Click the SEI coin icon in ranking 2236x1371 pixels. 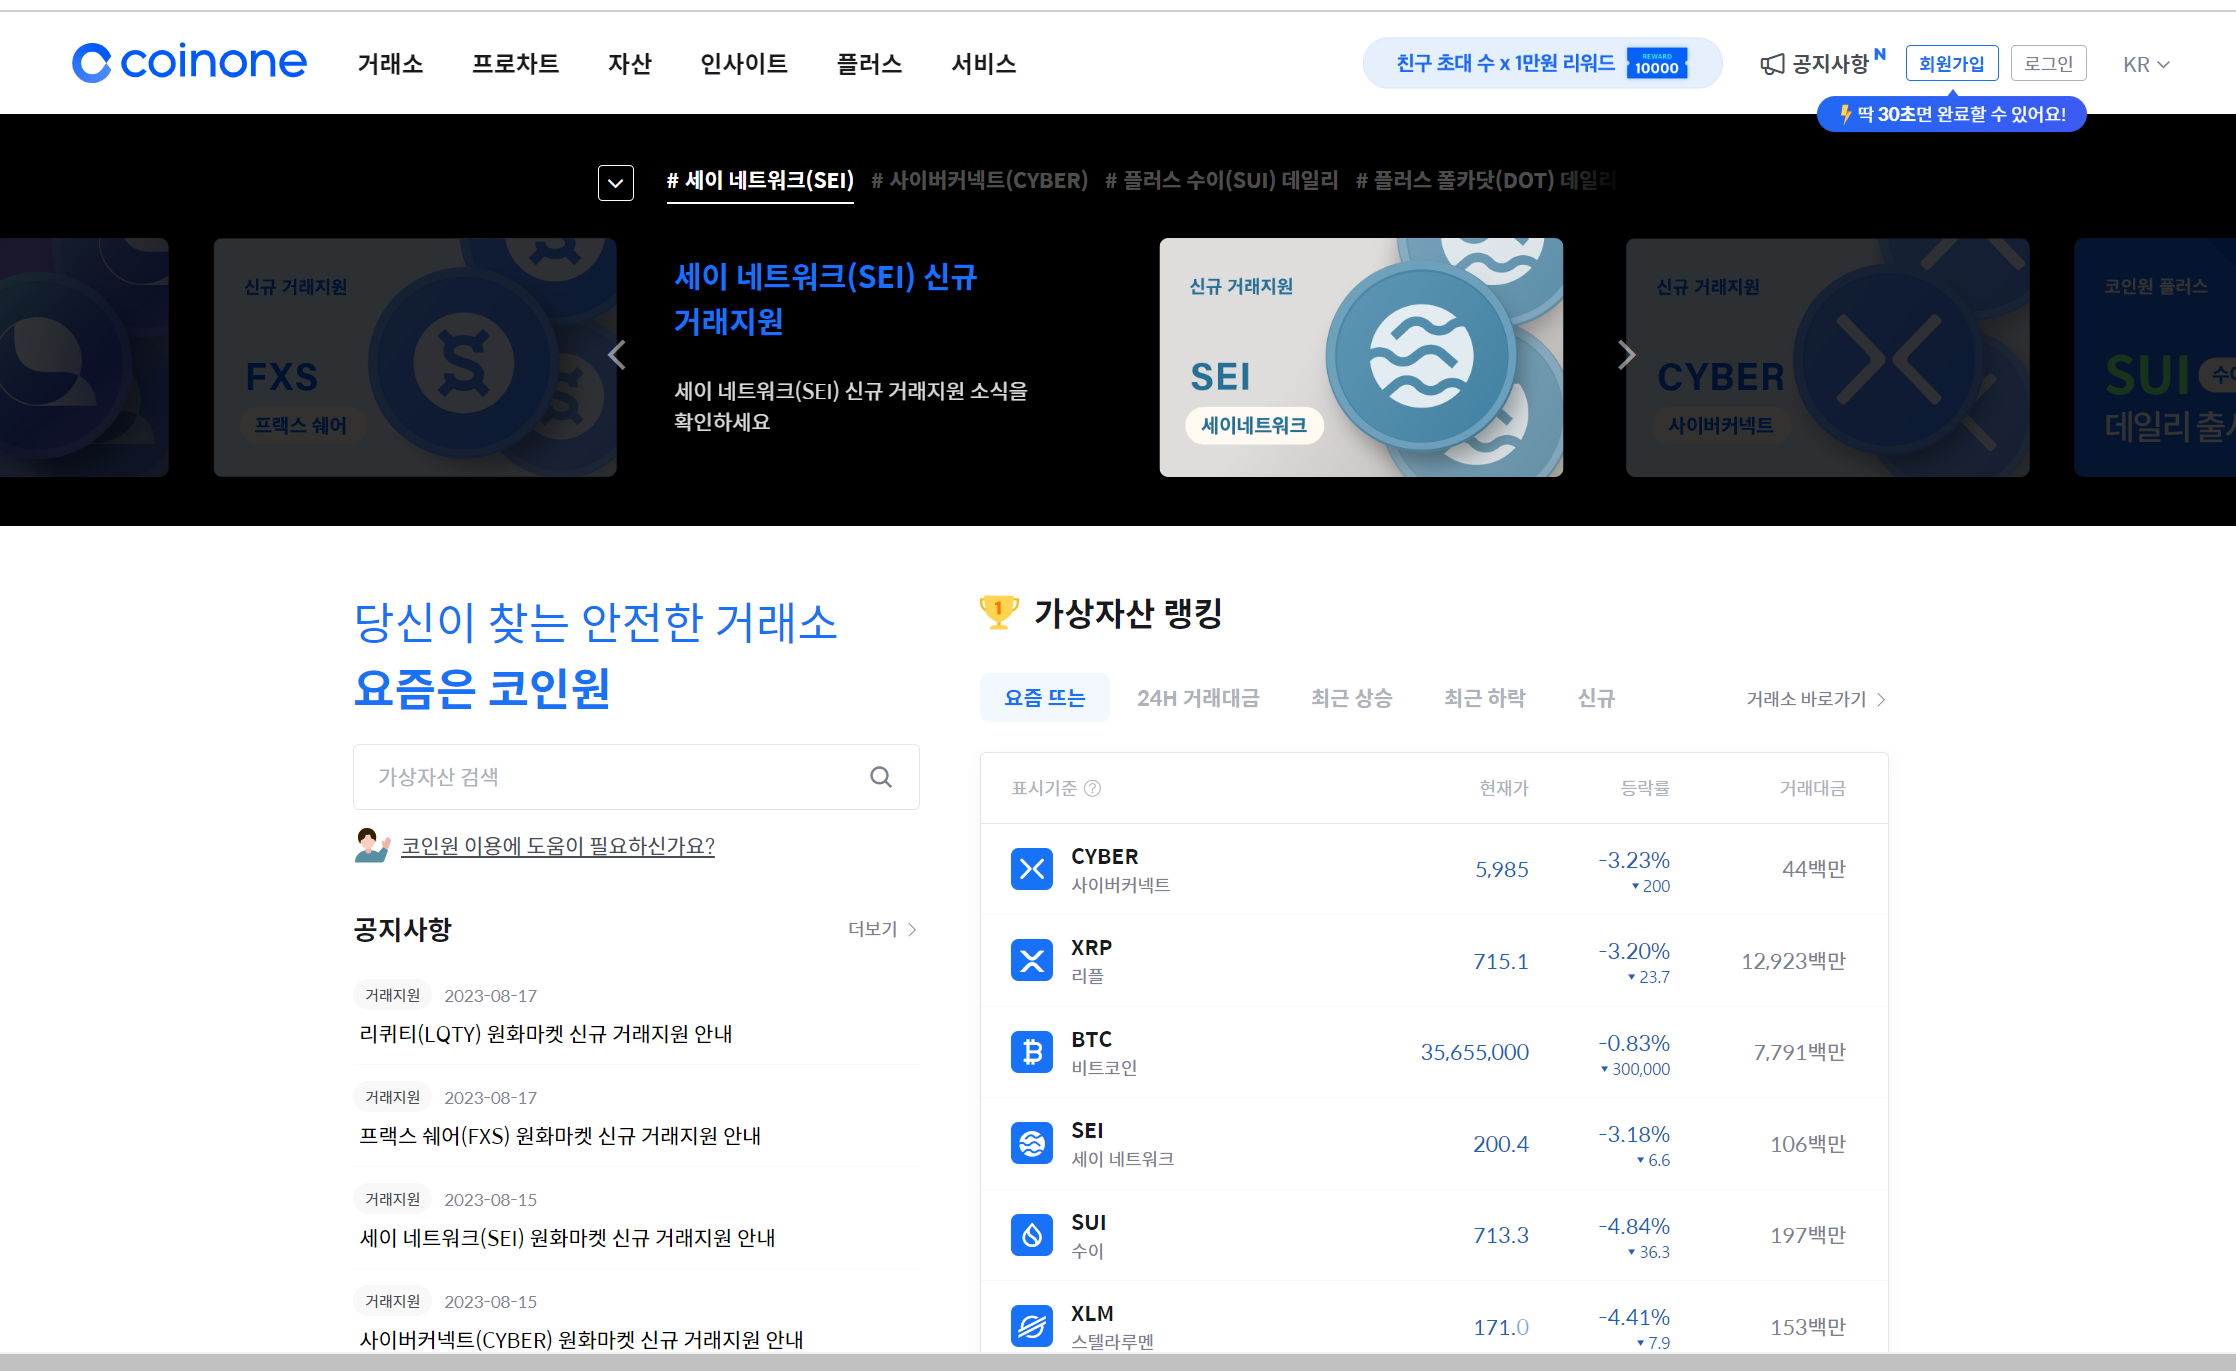pyautogui.click(x=1031, y=1143)
